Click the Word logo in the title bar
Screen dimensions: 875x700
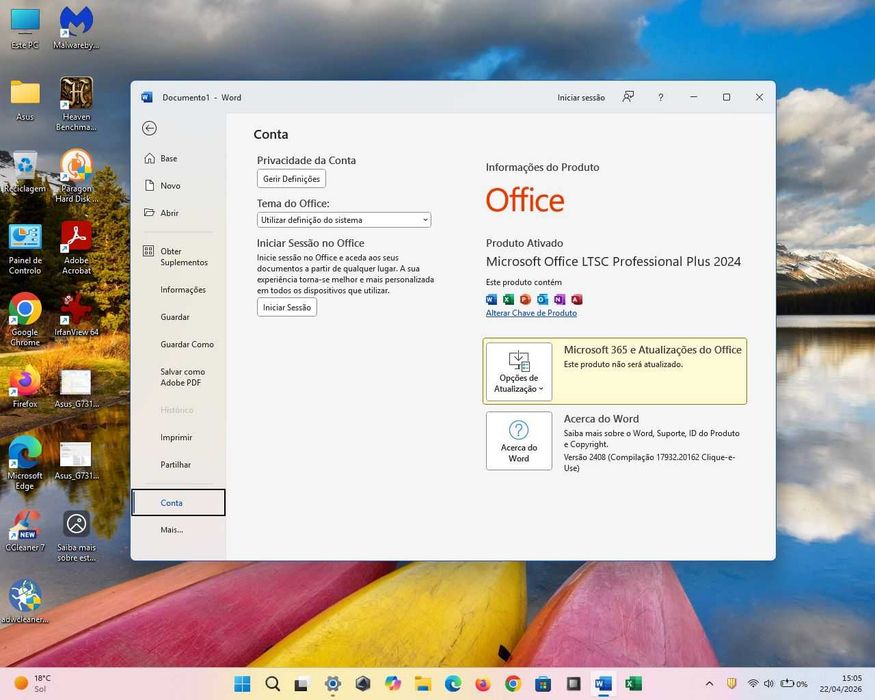(x=147, y=97)
